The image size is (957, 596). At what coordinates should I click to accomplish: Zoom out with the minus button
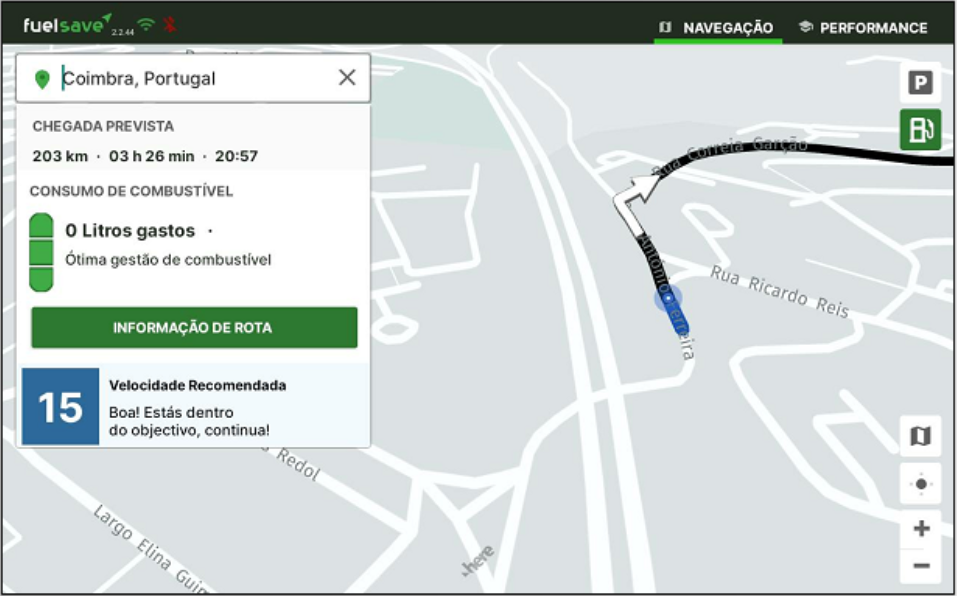point(920,566)
